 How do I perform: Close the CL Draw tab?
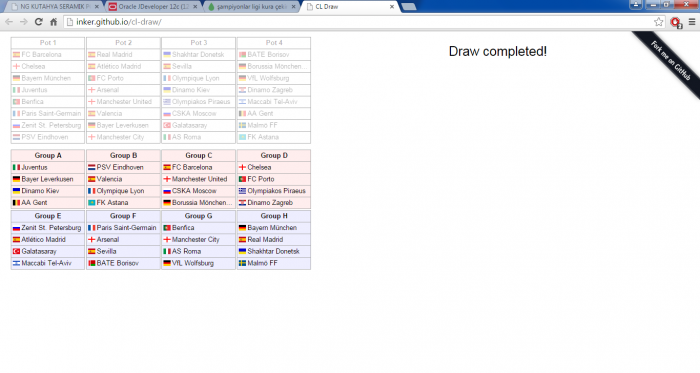(x=392, y=7)
